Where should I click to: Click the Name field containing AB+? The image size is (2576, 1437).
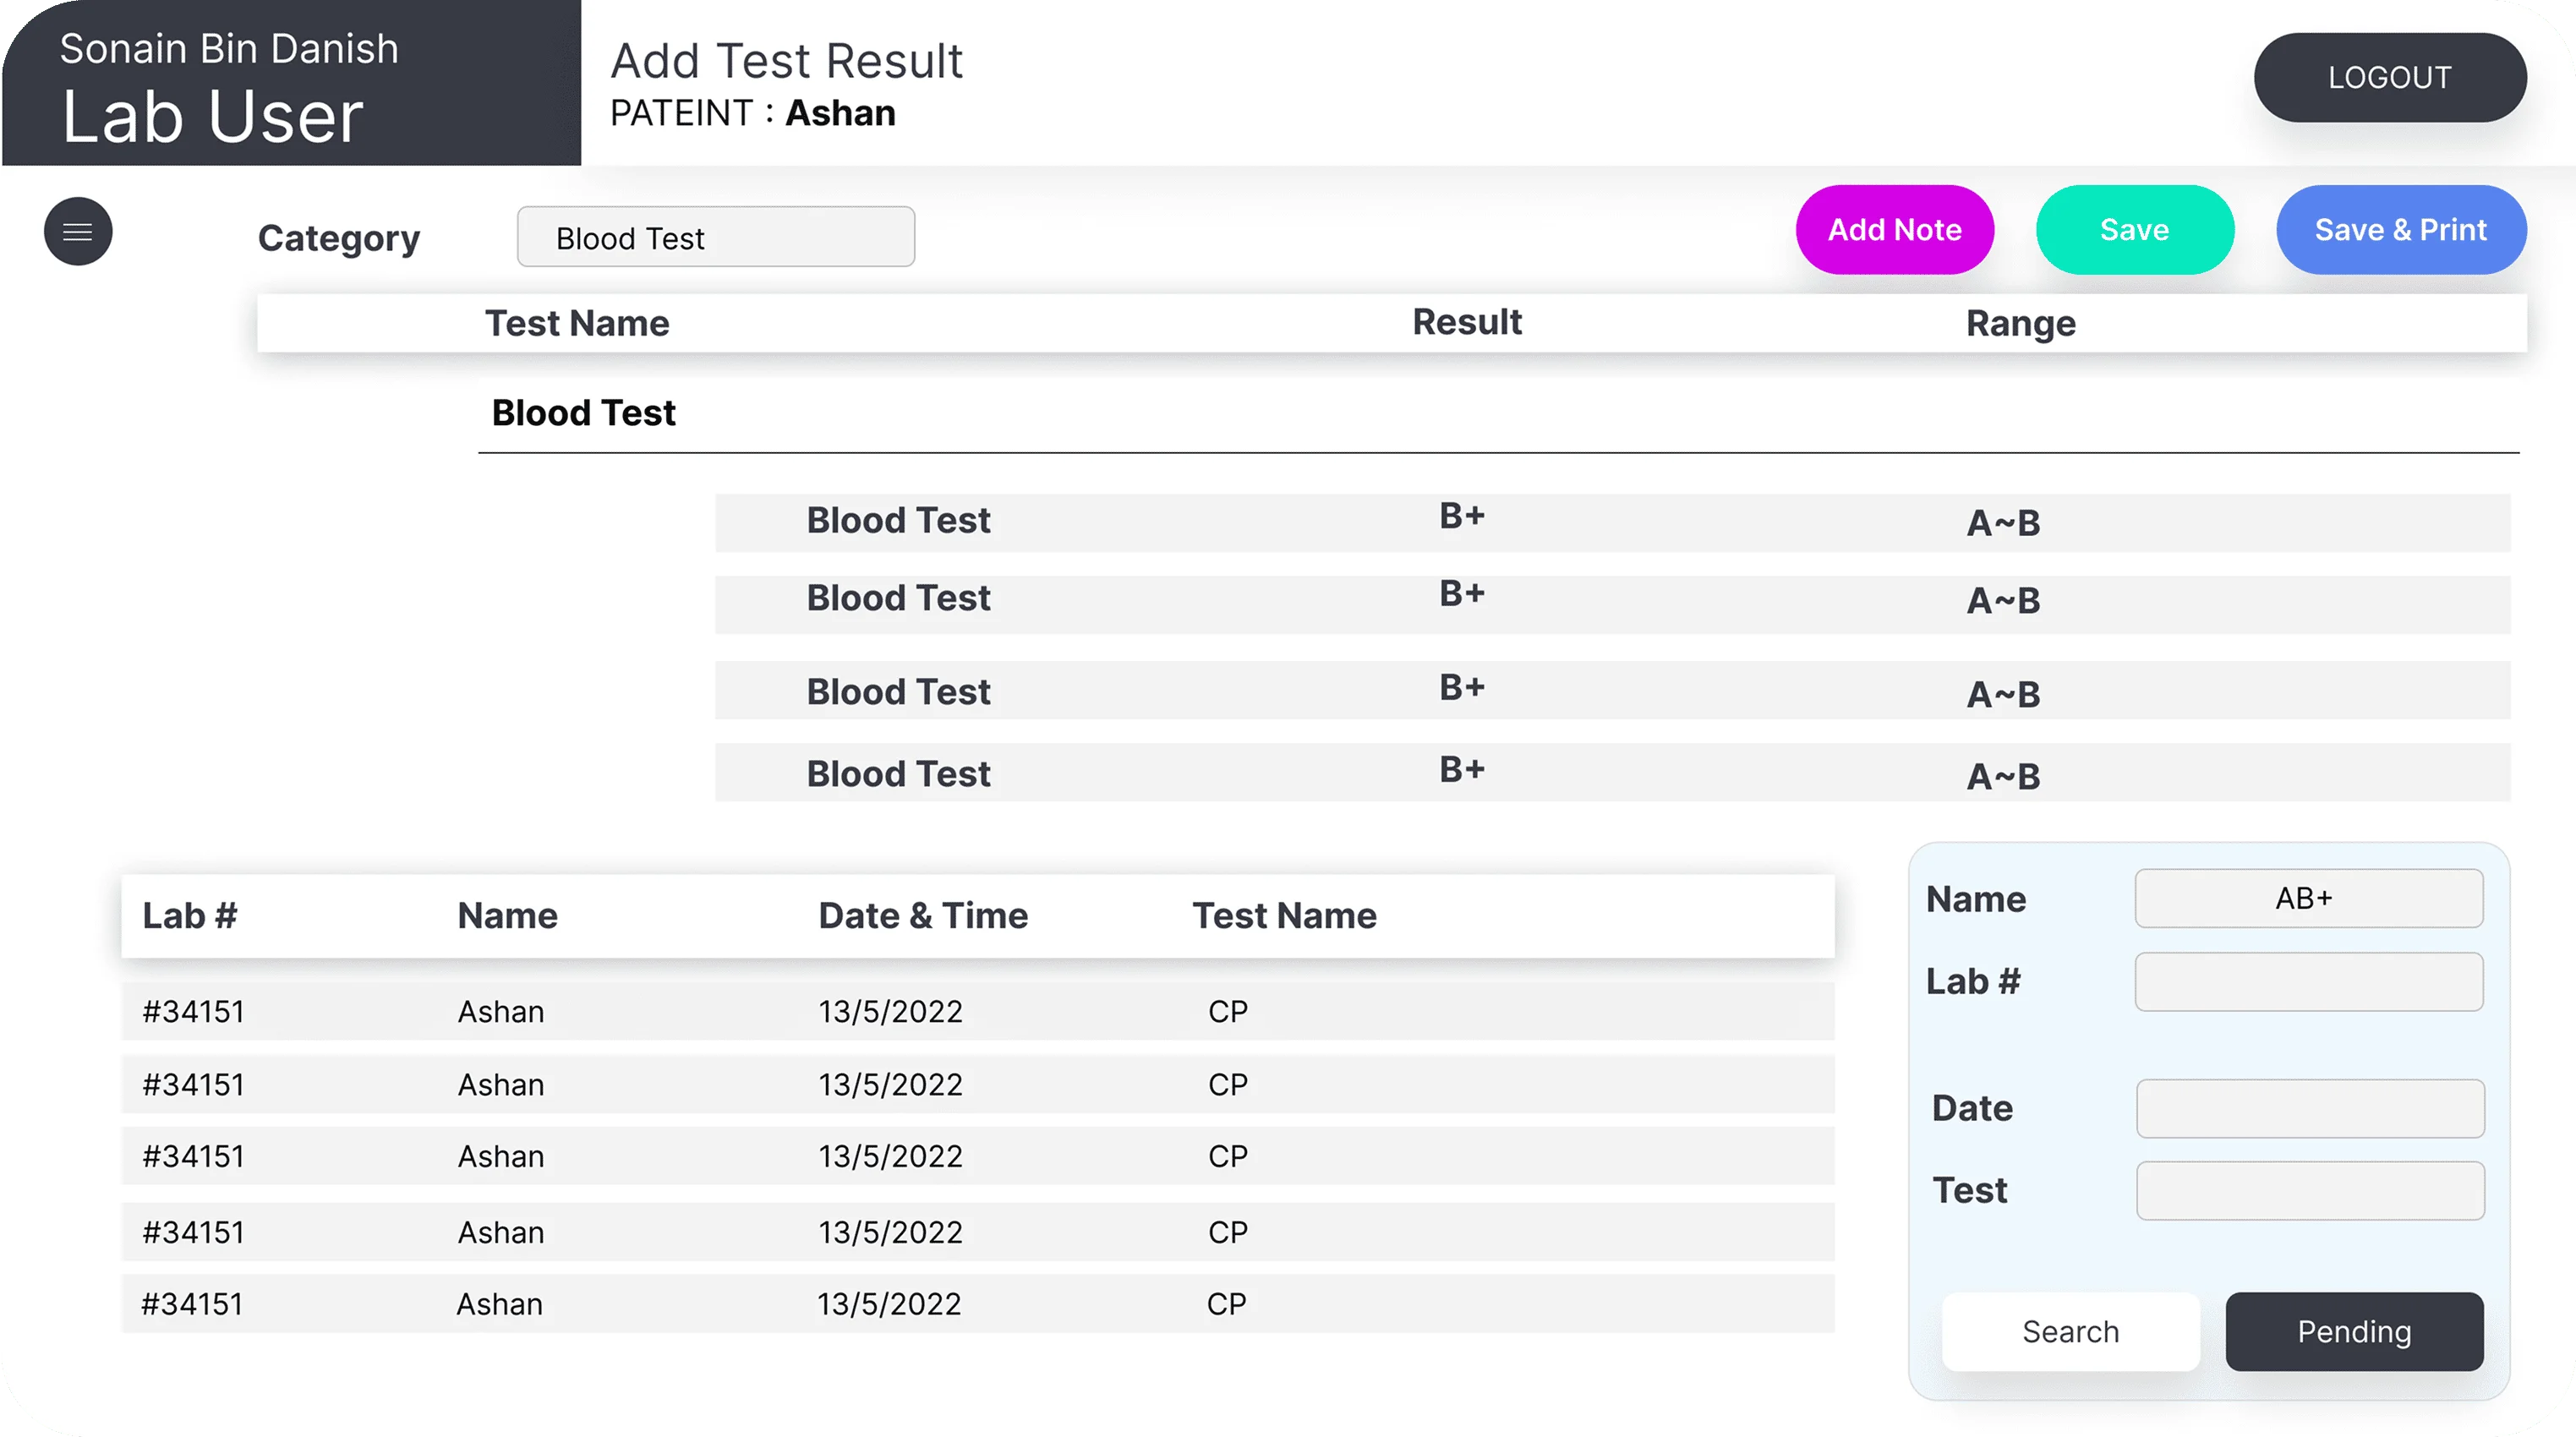tap(2308, 898)
